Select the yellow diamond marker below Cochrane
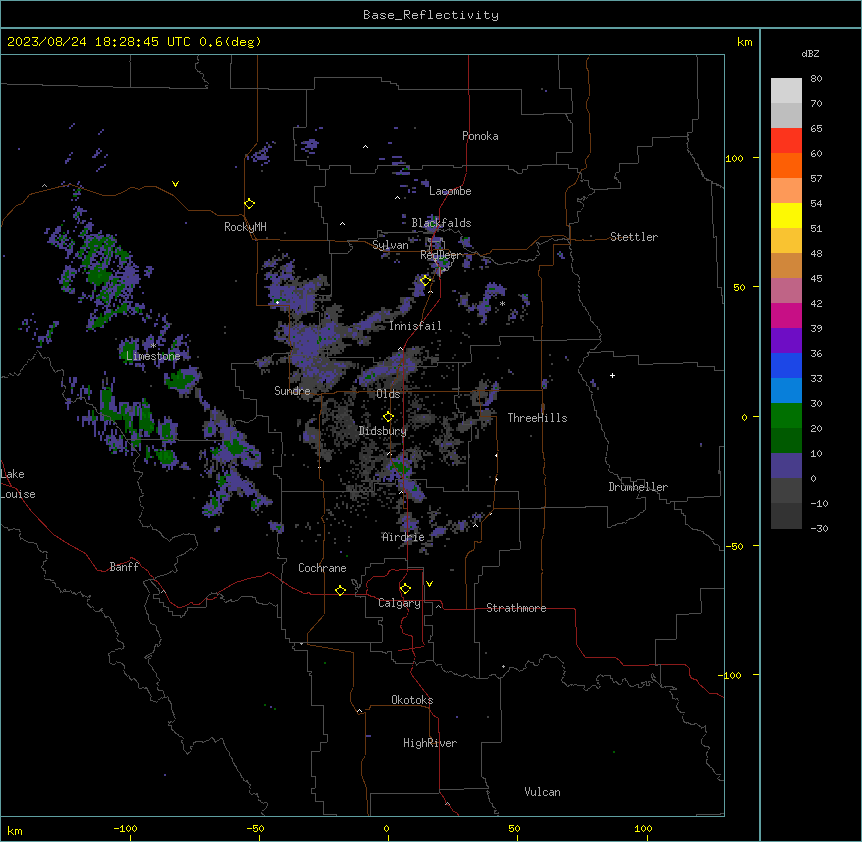This screenshot has width=862, height=842. (x=340, y=590)
